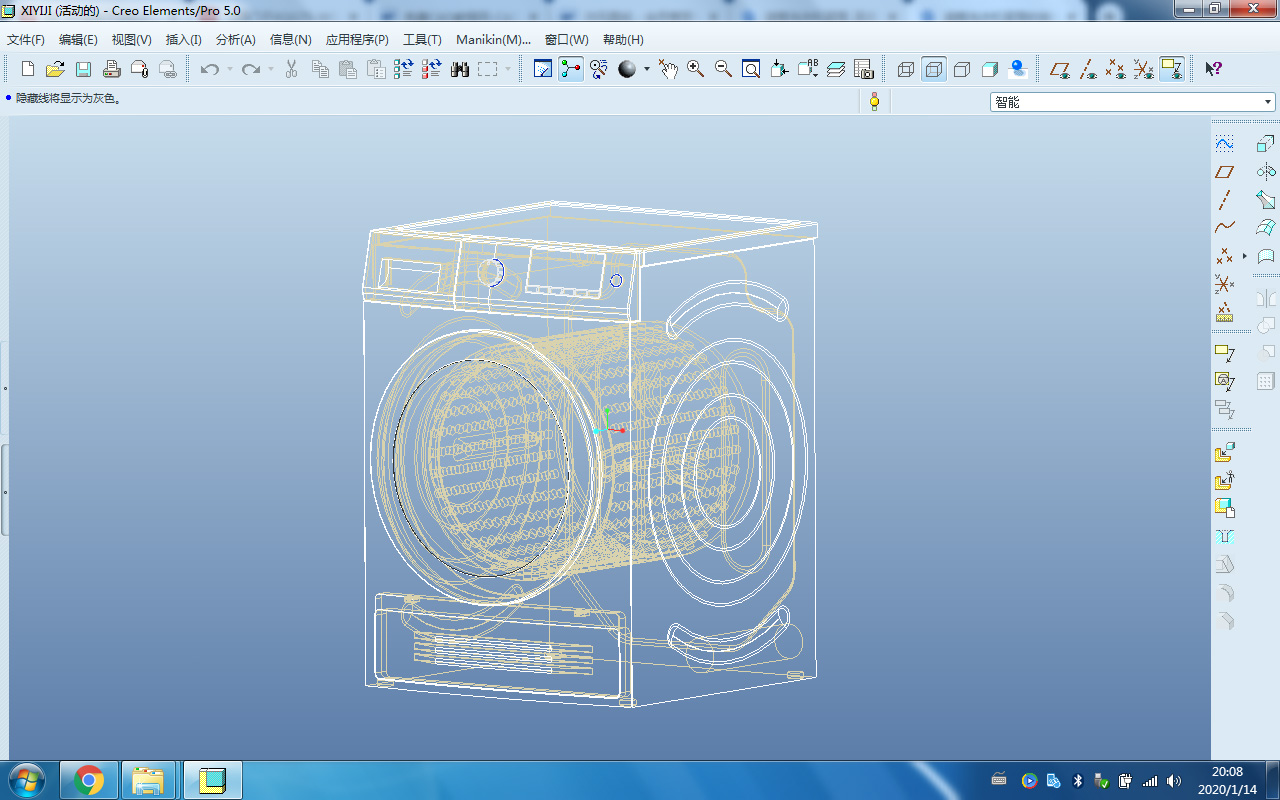Select the Revolve tool
The height and width of the screenshot is (800, 1280).
1266,172
